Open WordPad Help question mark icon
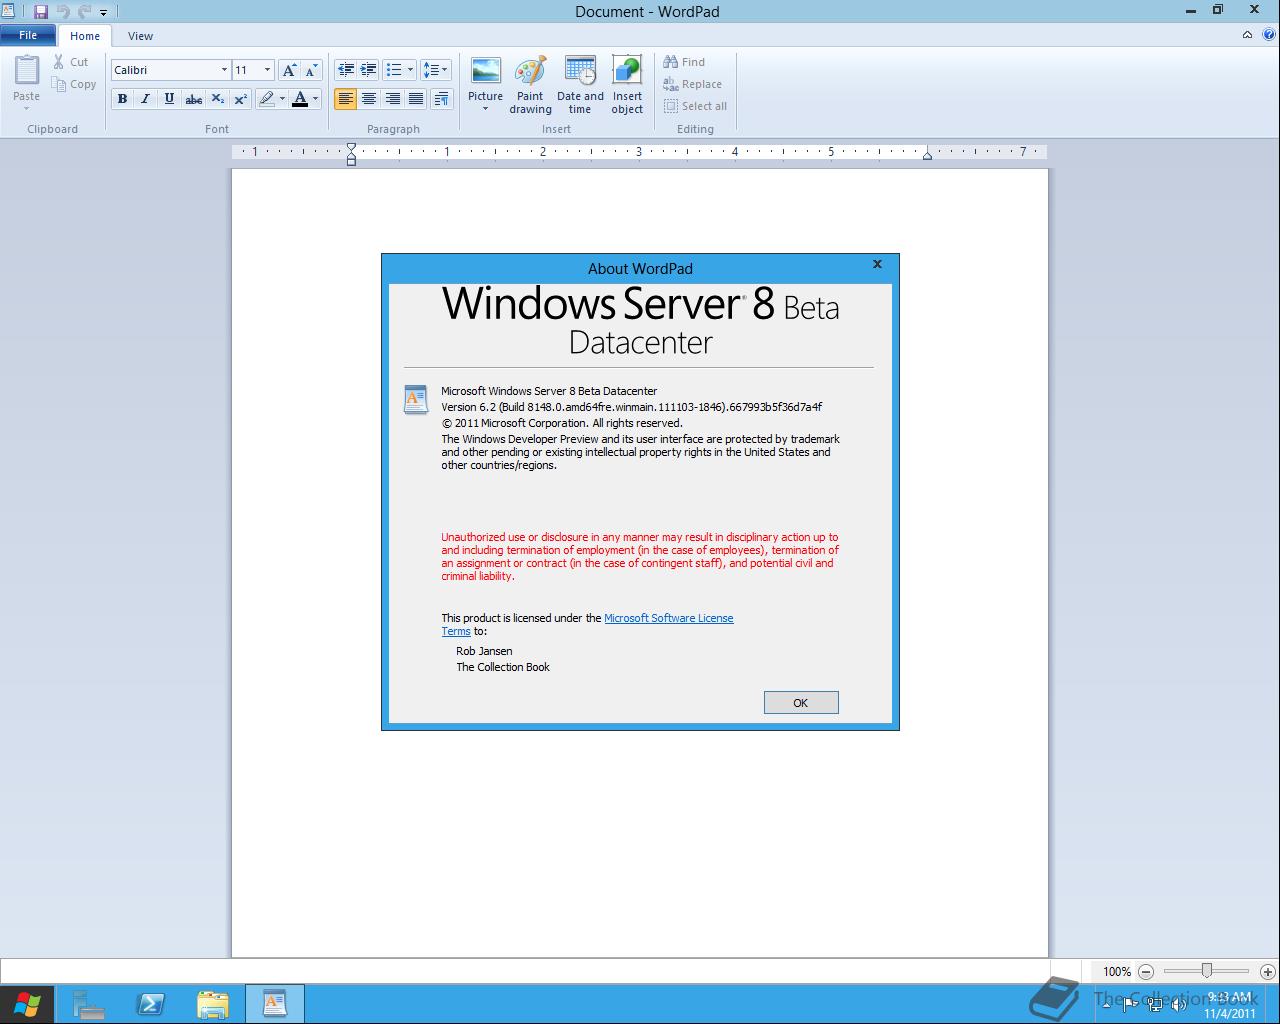This screenshot has height=1024, width=1280. [1269, 35]
